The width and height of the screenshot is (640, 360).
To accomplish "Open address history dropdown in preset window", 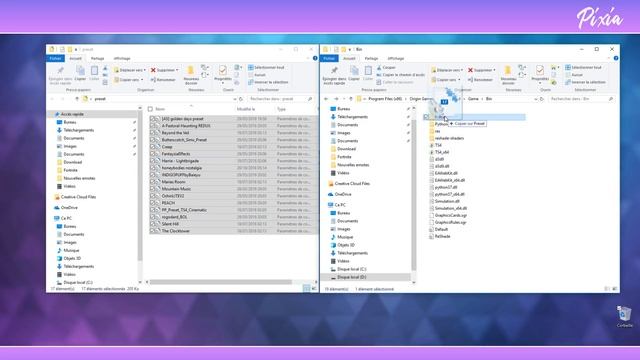I will tap(235, 99).
